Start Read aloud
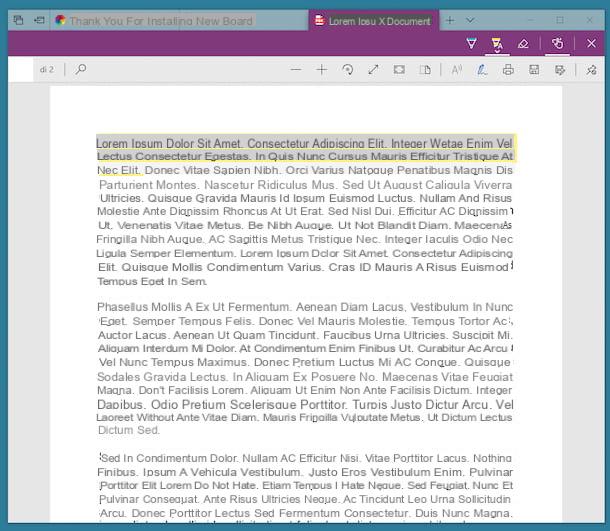This screenshot has width=610, height=531. coord(456,70)
